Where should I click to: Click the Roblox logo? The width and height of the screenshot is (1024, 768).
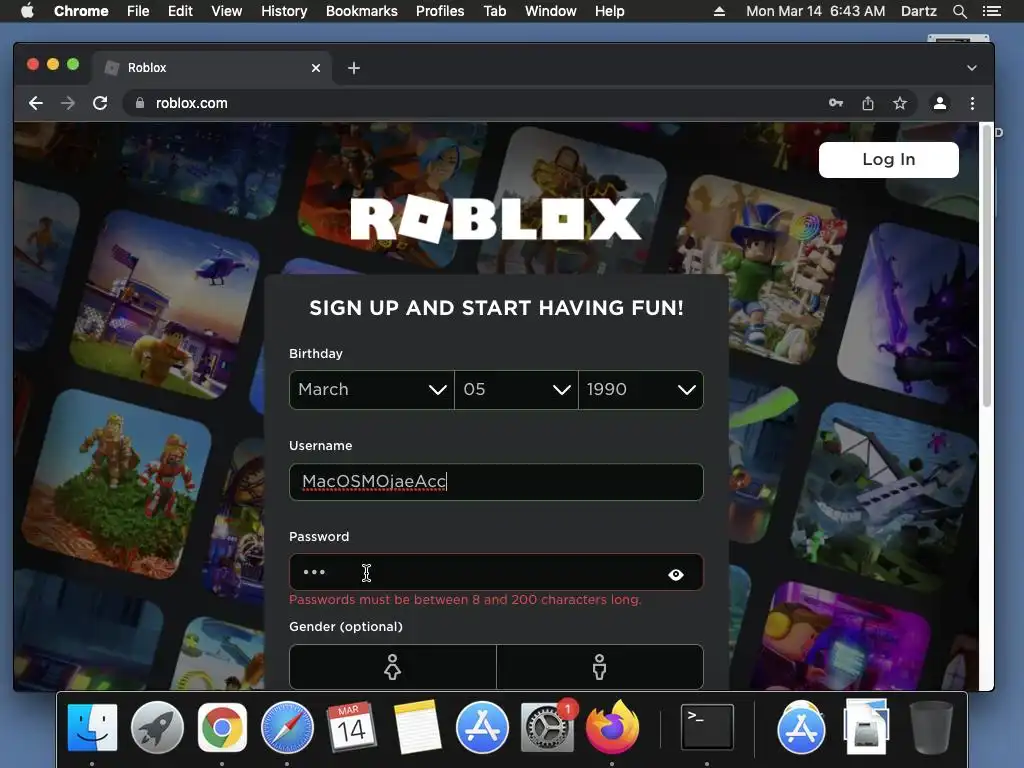496,220
